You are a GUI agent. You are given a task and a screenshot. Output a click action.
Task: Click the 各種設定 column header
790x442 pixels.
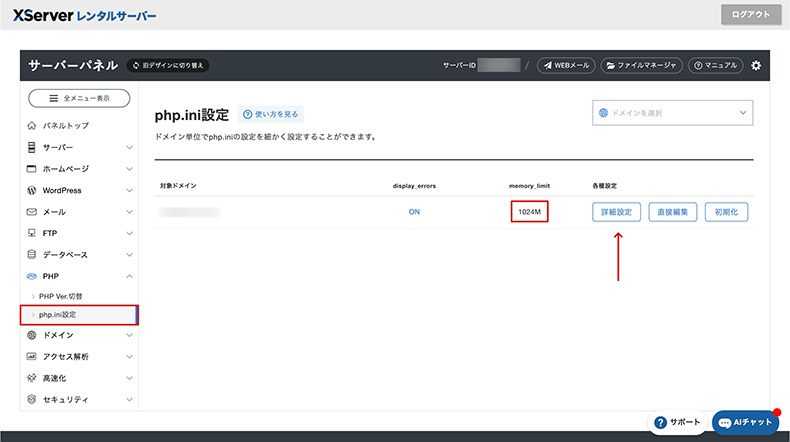click(605, 186)
